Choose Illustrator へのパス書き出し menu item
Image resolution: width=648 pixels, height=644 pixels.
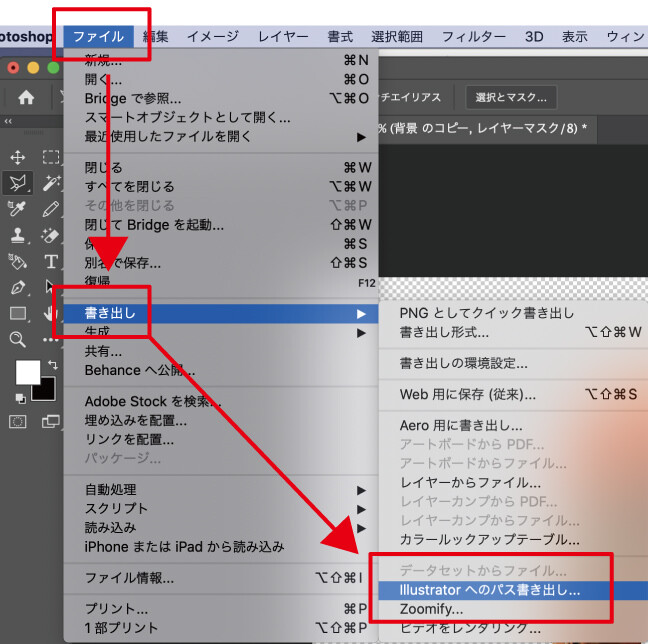click(x=489, y=590)
